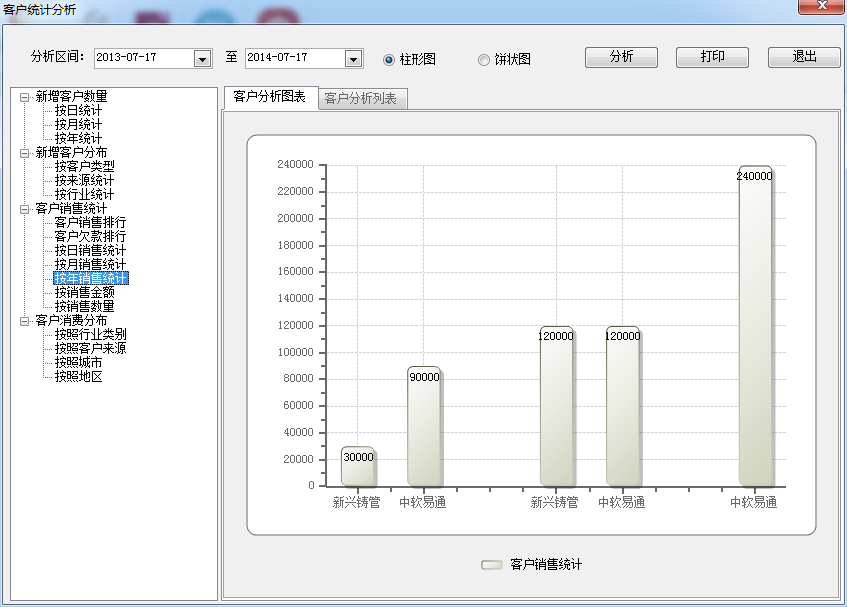Click the 240000 bar in the chart

tap(755, 326)
